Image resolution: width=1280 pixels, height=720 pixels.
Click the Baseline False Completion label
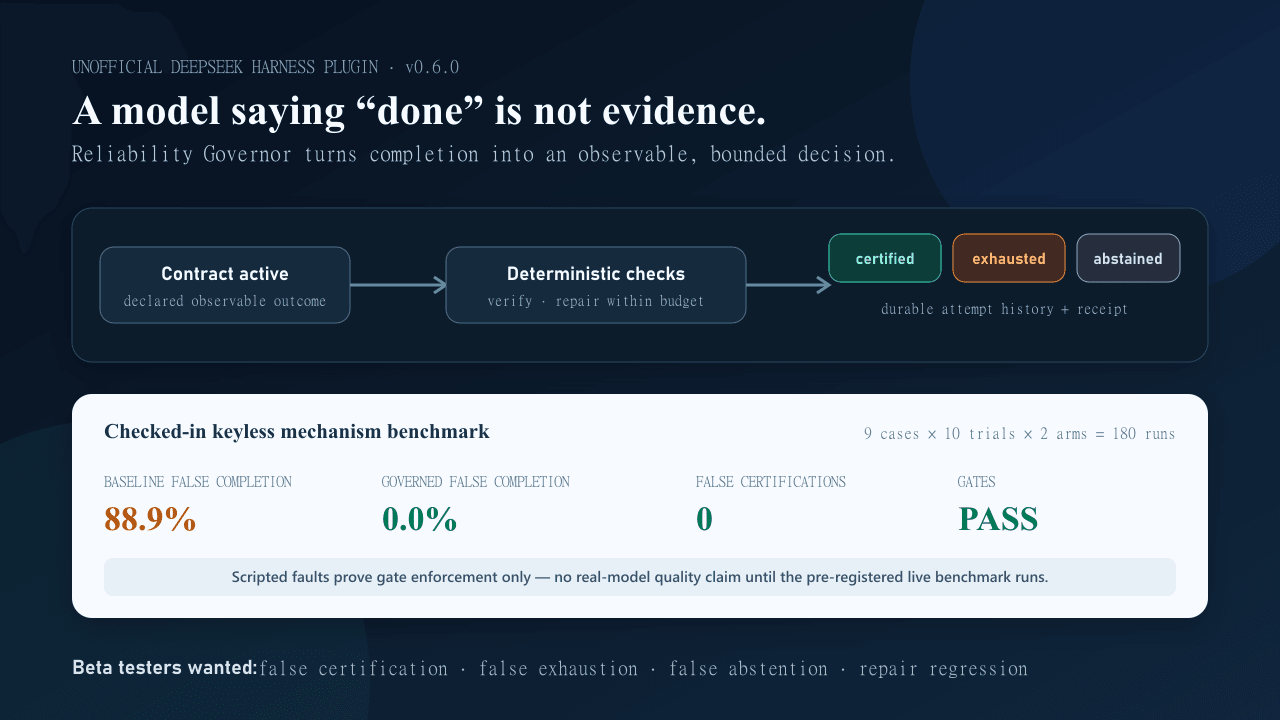click(x=198, y=482)
